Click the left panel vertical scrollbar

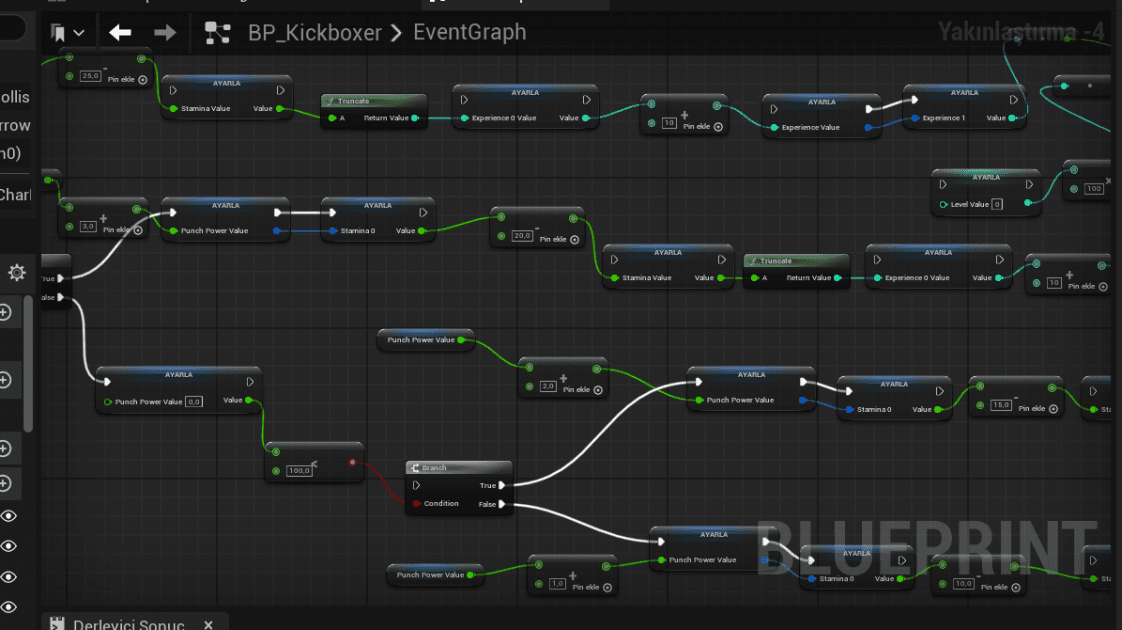[28, 364]
